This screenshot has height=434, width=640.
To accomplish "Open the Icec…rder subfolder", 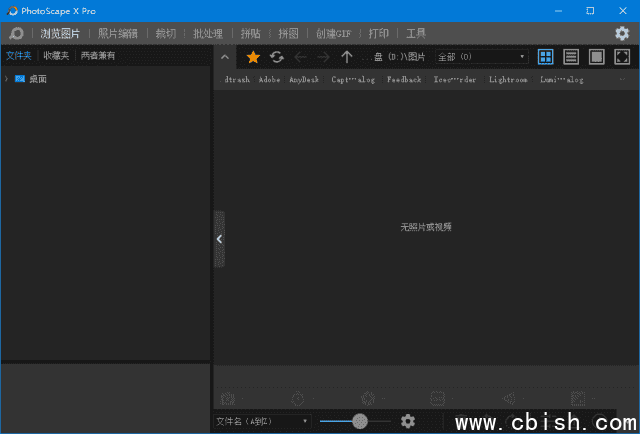I will tap(455, 80).
